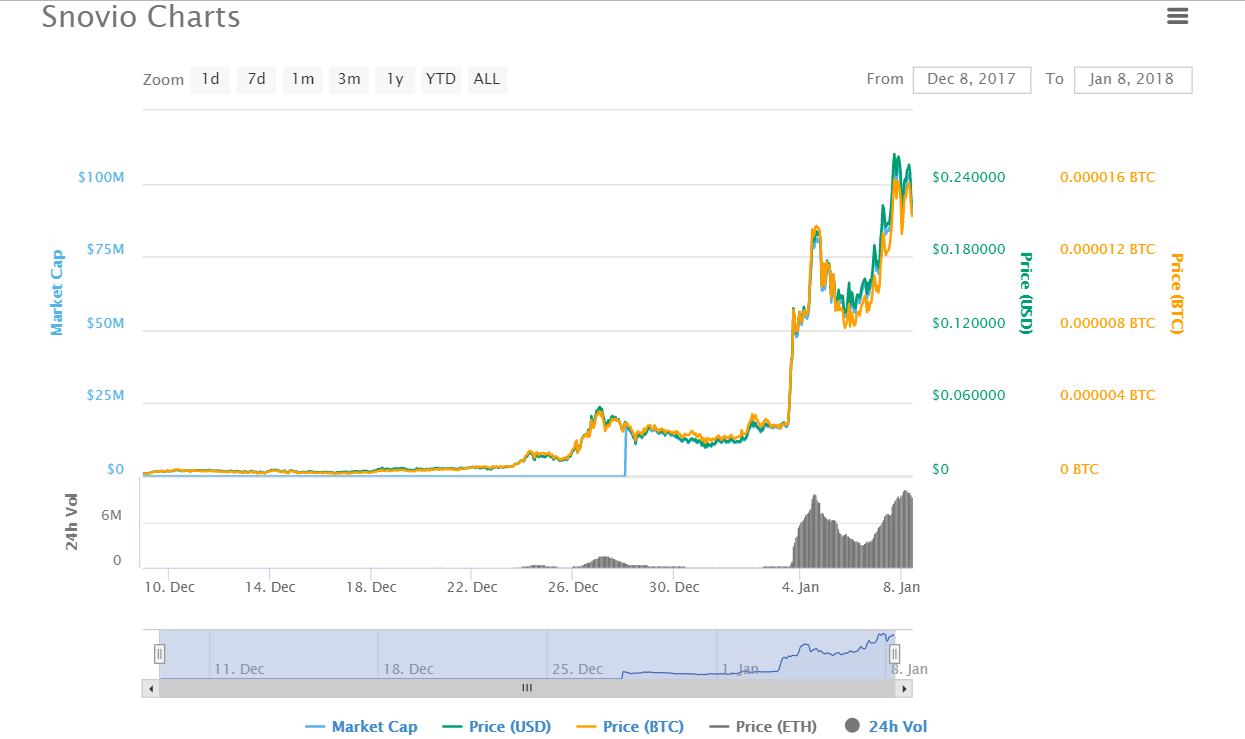Show ALL historical data

pyautogui.click(x=487, y=79)
